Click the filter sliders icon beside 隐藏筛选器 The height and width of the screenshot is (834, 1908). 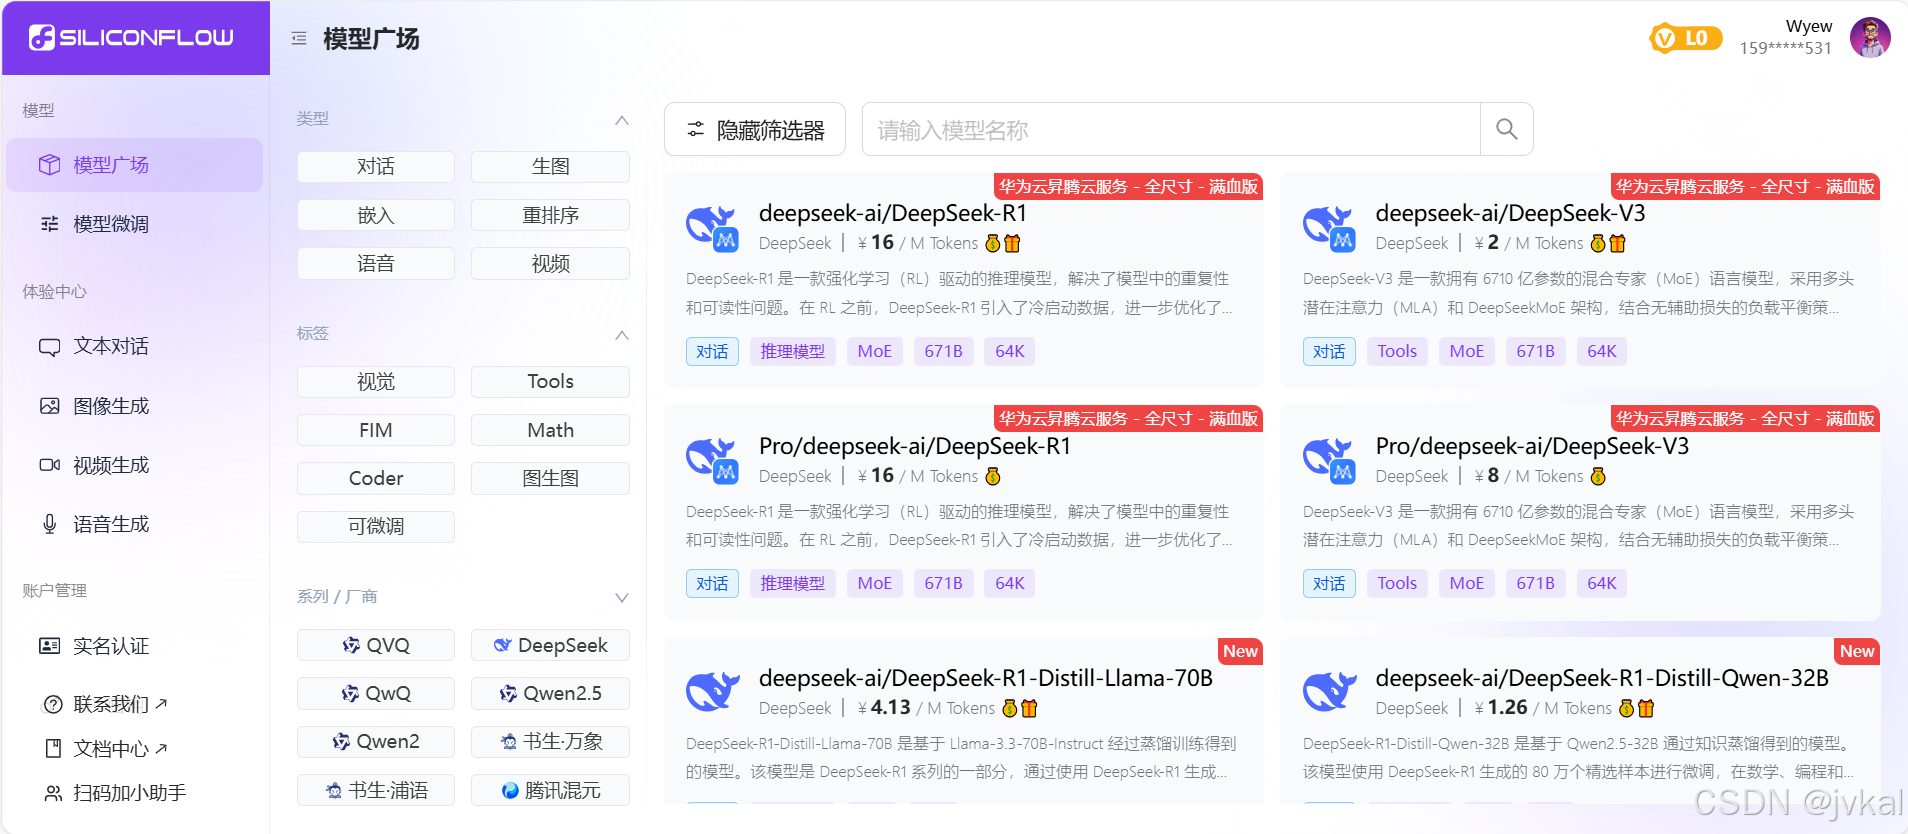(x=696, y=130)
